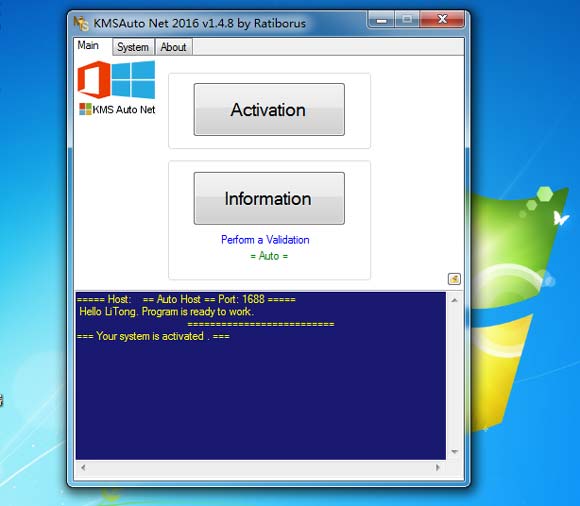Click the Office and Windows logo image
The height and width of the screenshot is (506, 580).
pos(116,80)
